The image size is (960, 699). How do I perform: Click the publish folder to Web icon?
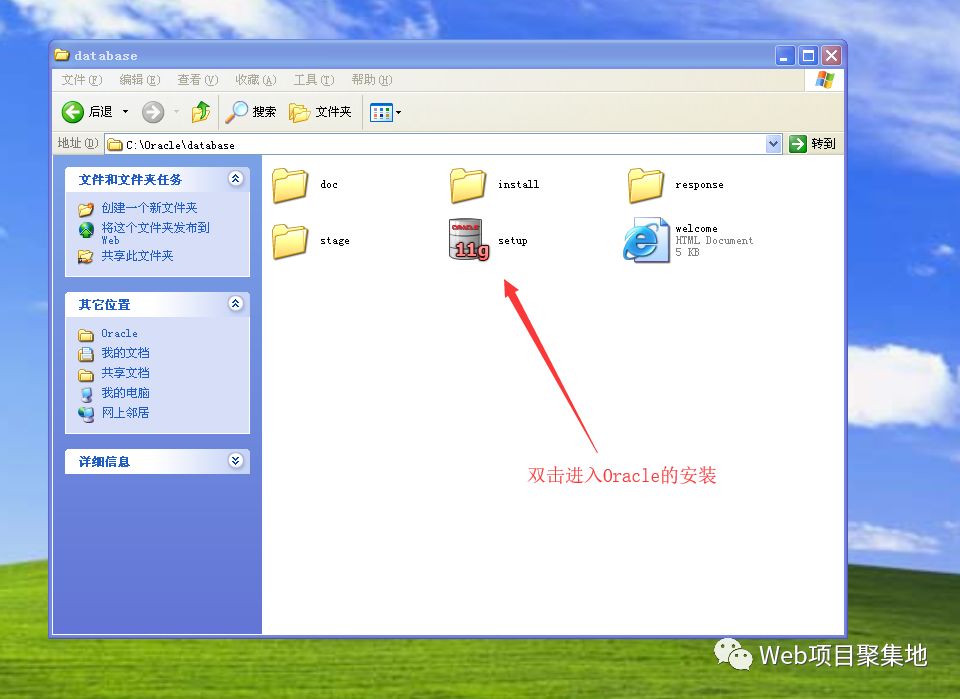(x=86, y=230)
